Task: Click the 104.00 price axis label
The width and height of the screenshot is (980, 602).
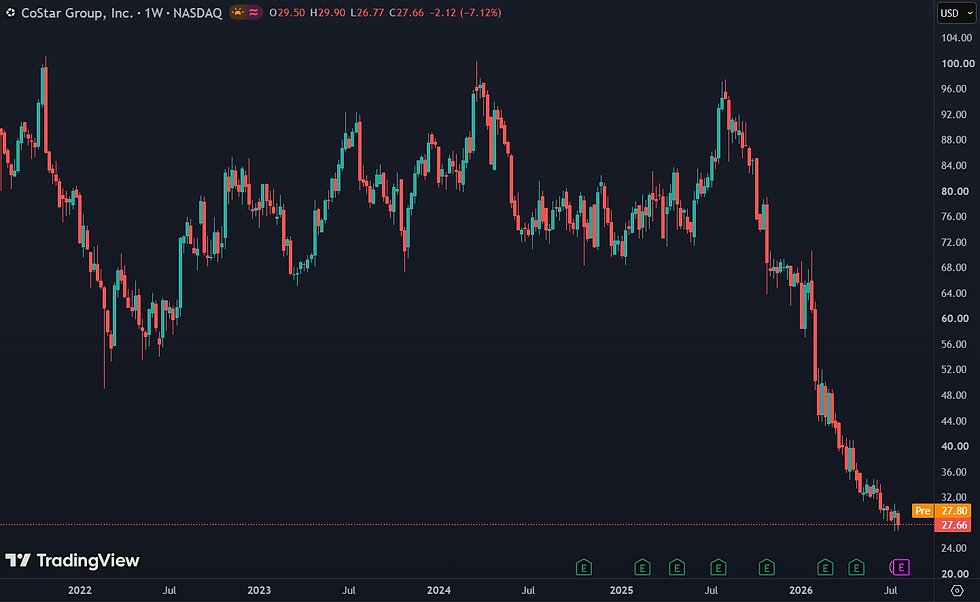Action: coord(958,38)
